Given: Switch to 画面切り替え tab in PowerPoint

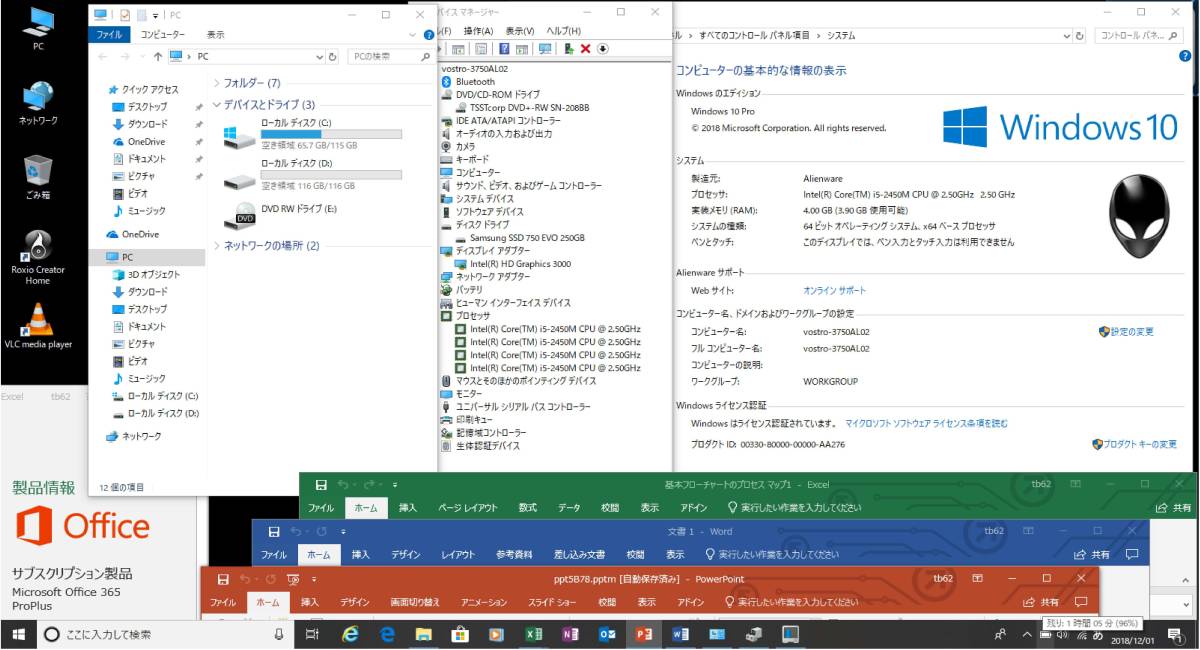Looking at the screenshot, I should point(414,602).
